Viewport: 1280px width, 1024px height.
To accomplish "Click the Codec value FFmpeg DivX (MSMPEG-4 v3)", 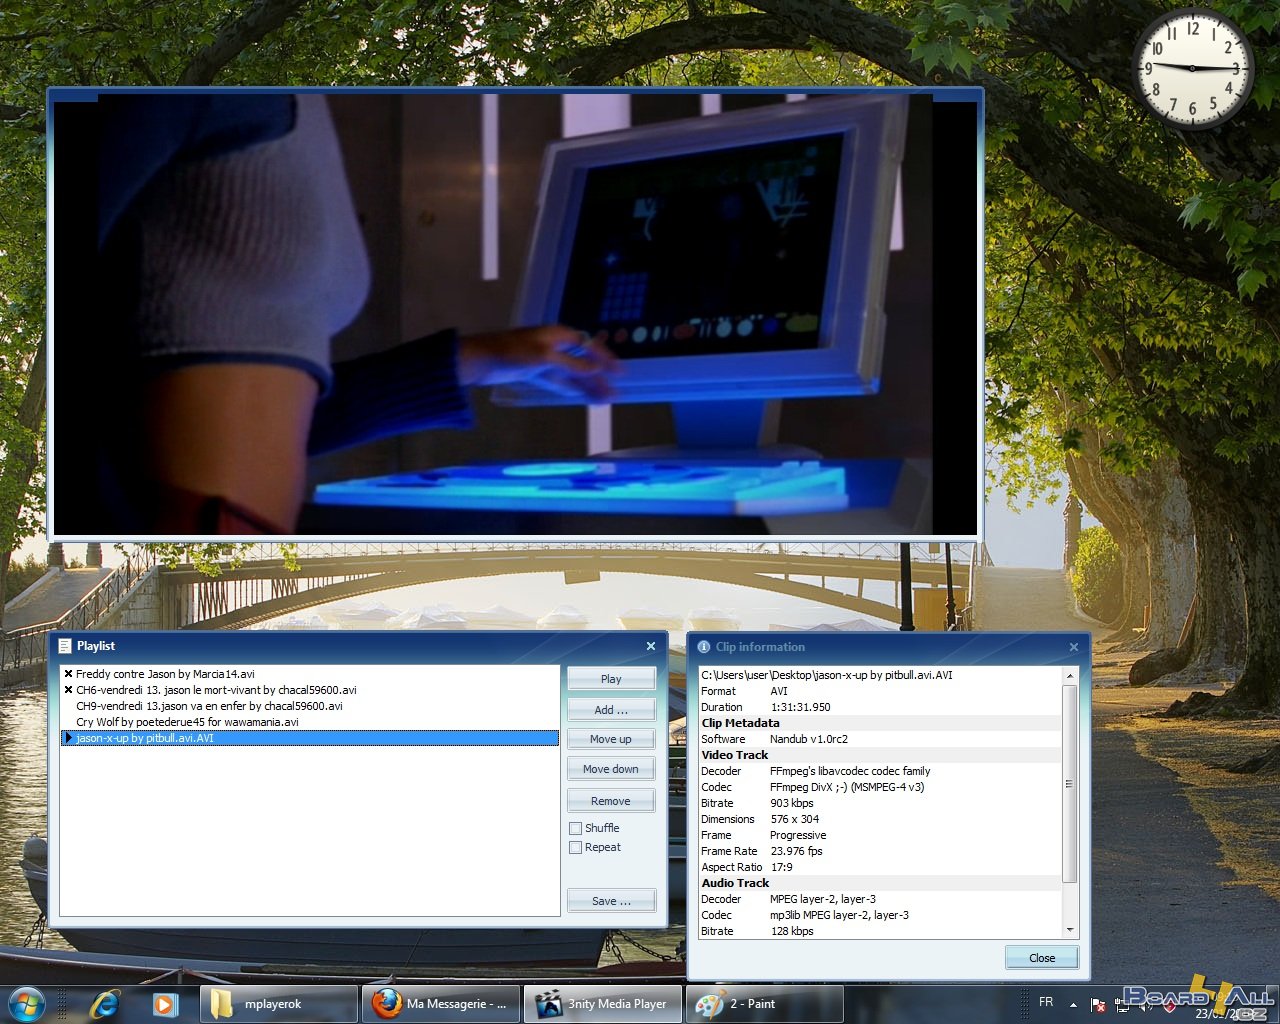I will pyautogui.click(x=847, y=787).
